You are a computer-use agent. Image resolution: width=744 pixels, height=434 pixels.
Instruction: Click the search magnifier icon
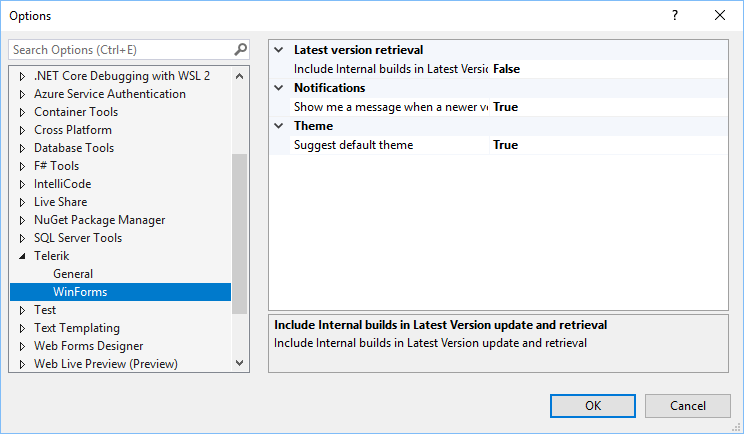pyautogui.click(x=241, y=49)
